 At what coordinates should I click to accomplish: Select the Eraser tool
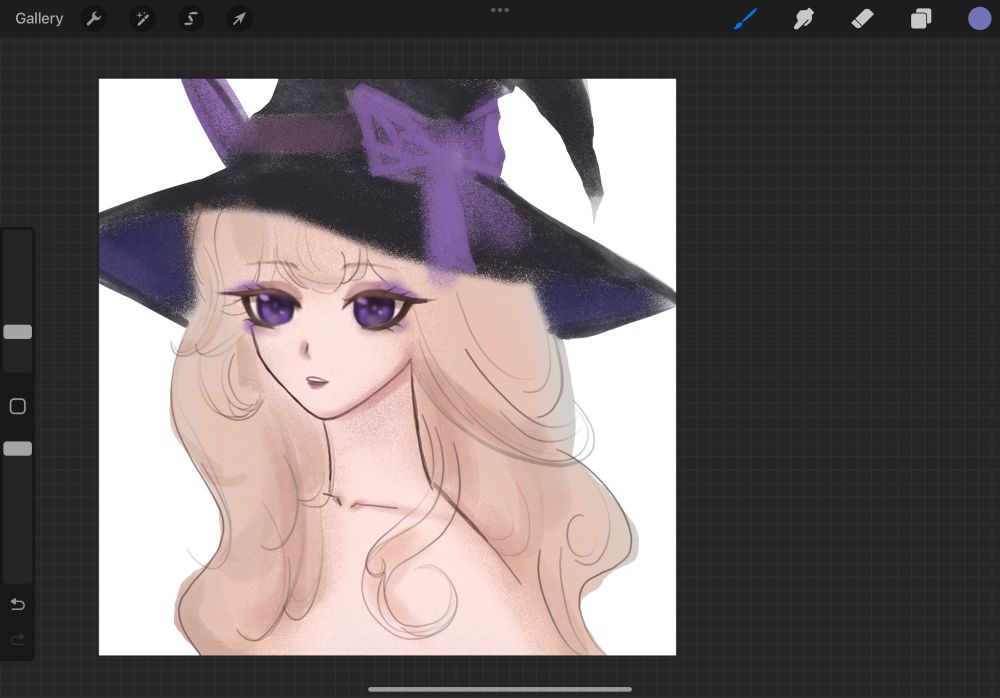[862, 19]
